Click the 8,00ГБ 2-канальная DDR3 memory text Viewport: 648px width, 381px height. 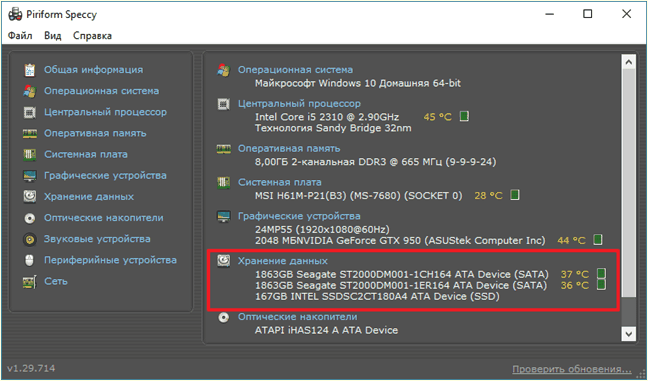pos(375,162)
